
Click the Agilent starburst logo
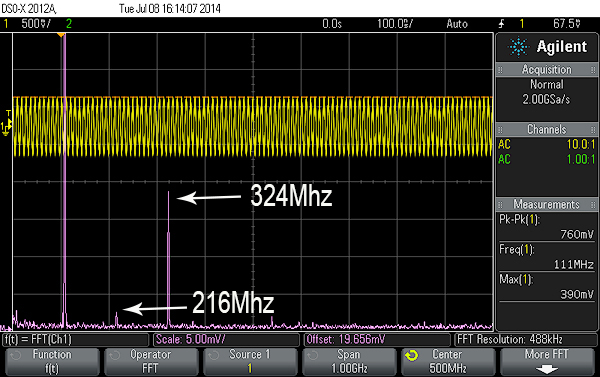[518, 47]
